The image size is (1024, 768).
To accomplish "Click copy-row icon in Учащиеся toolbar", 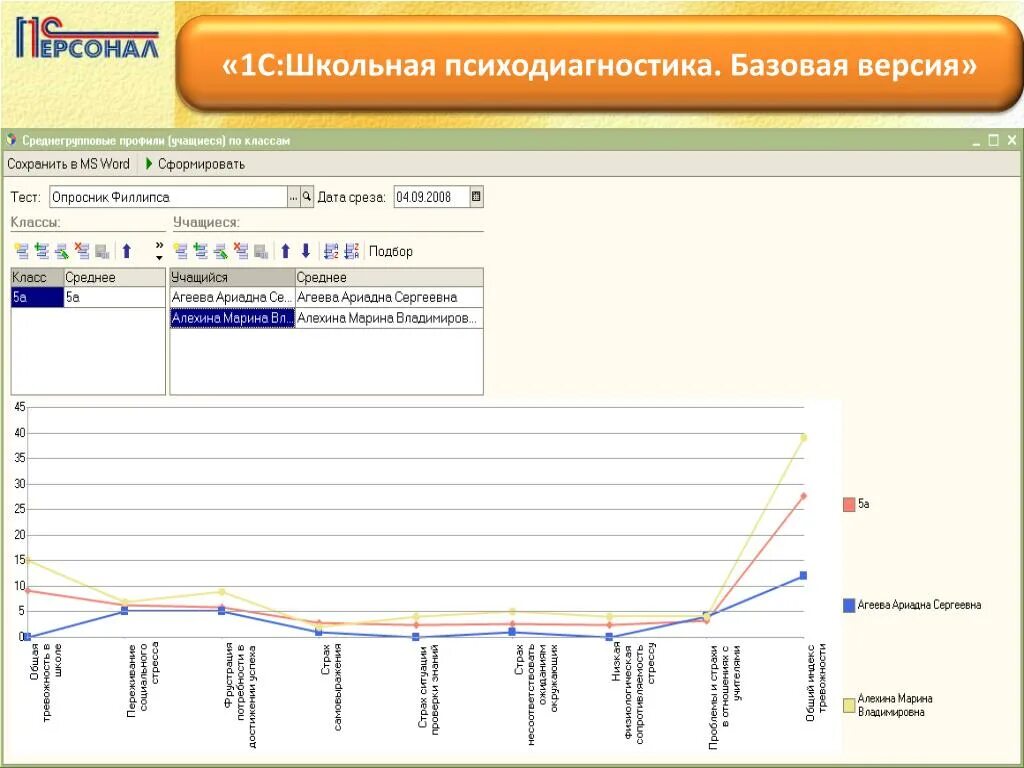I will pos(201,251).
